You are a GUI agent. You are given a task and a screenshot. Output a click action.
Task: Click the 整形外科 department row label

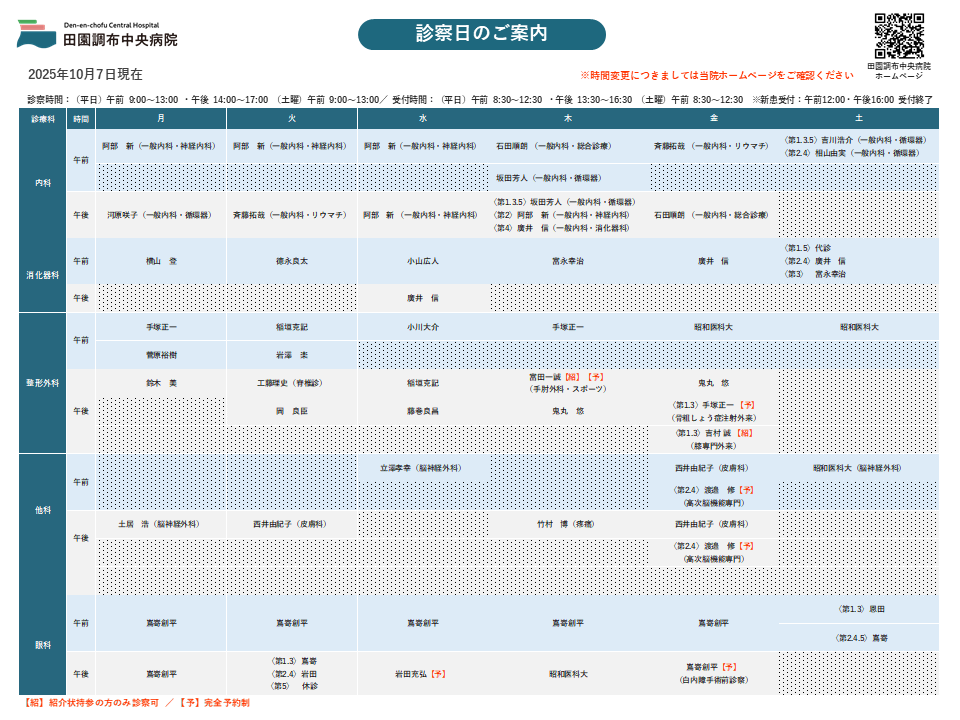(43, 383)
